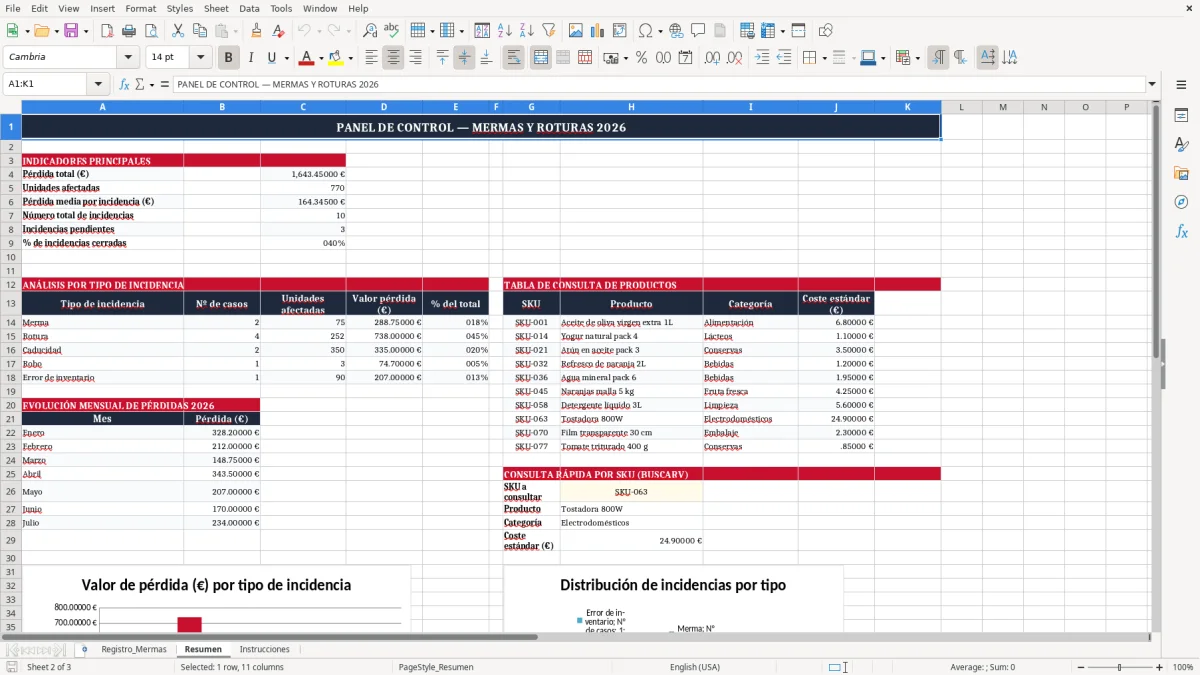Image resolution: width=1200 pixels, height=675 pixels.
Task: Click the Insert Image icon
Action: (575, 31)
